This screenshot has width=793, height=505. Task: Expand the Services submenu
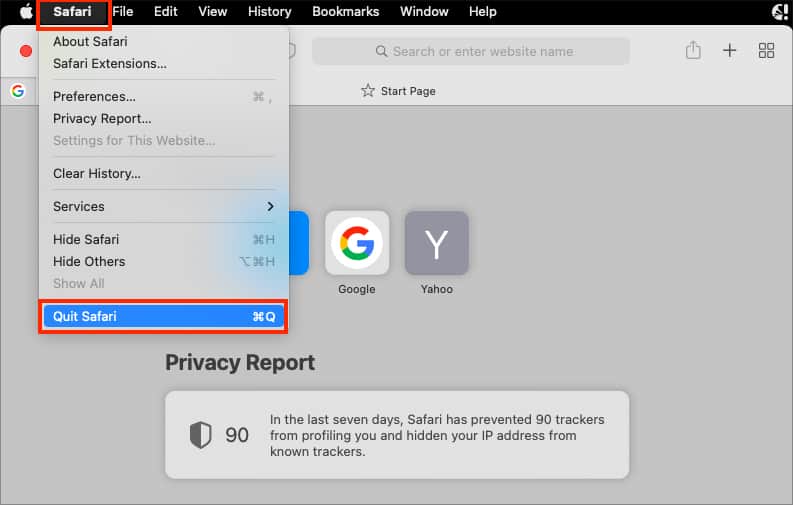[x=163, y=206]
